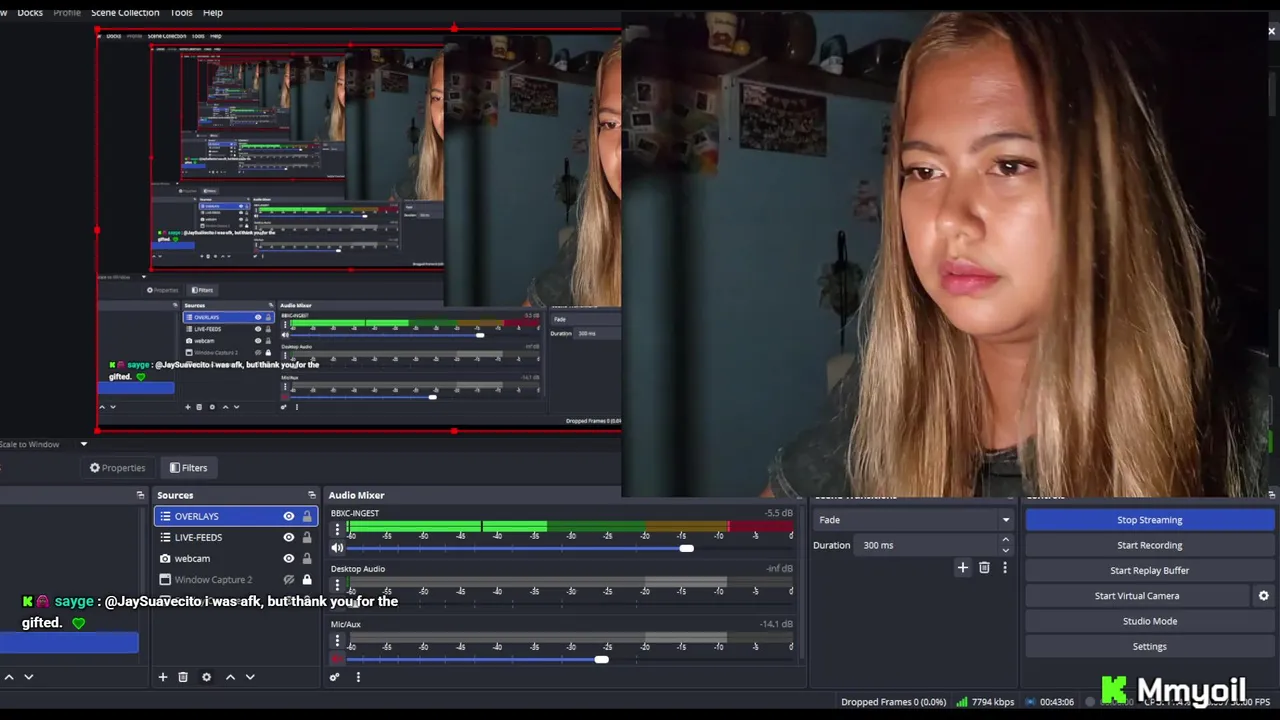Click the Window Capture 2 window icon
This screenshot has width=1280, height=720.
coord(165,579)
